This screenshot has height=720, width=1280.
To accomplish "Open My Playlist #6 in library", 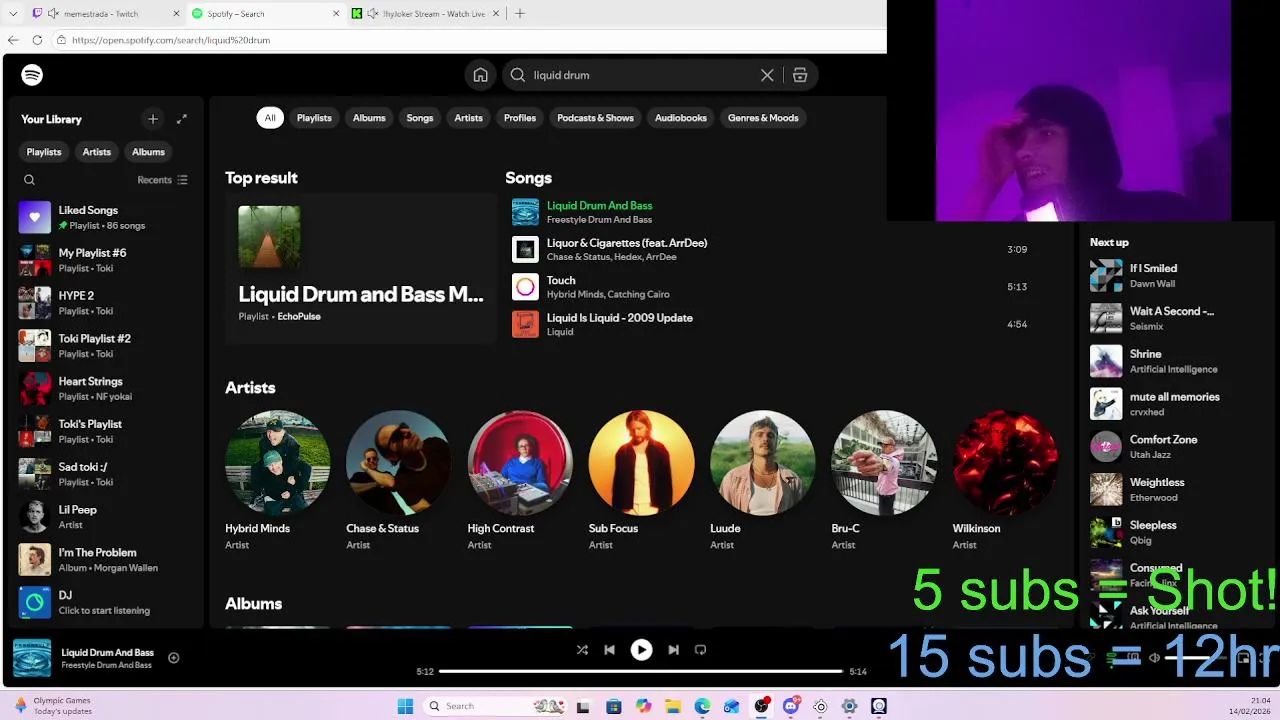I will (104, 260).
